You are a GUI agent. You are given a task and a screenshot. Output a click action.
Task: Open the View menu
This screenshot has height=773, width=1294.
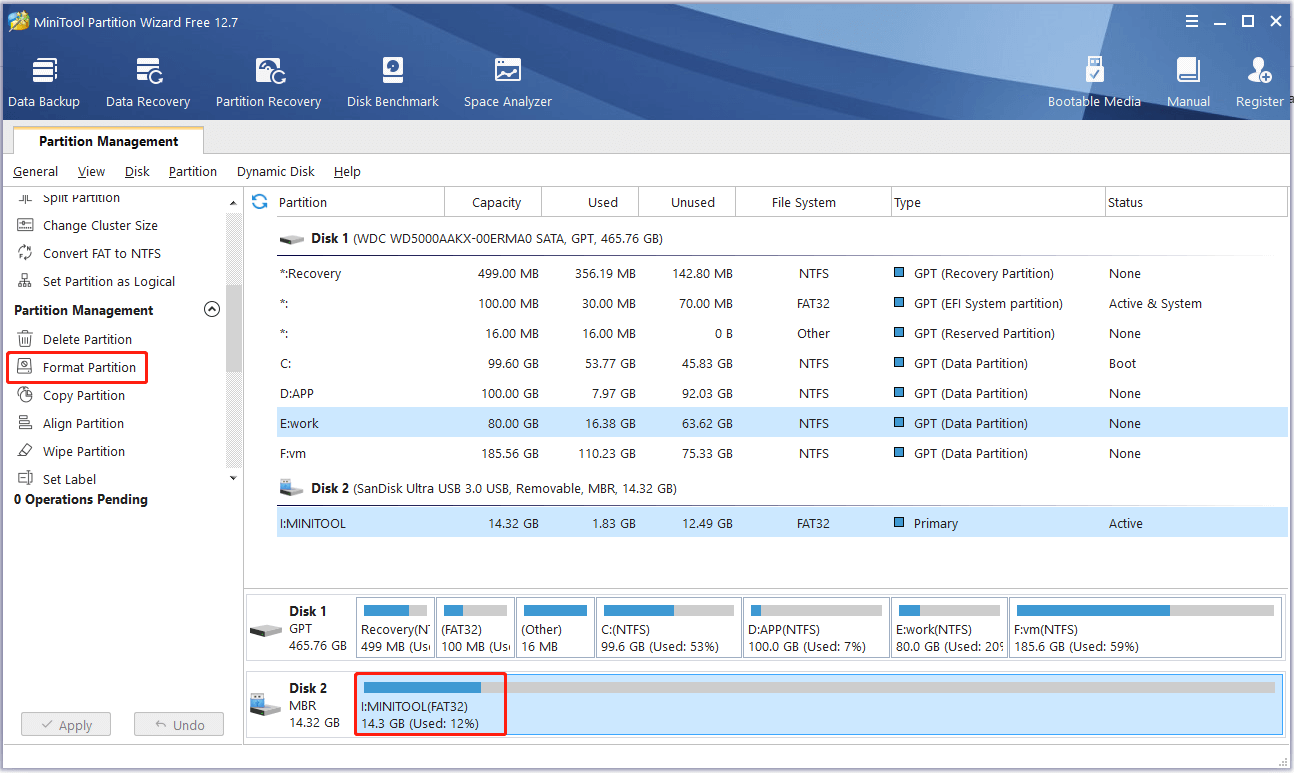click(91, 172)
